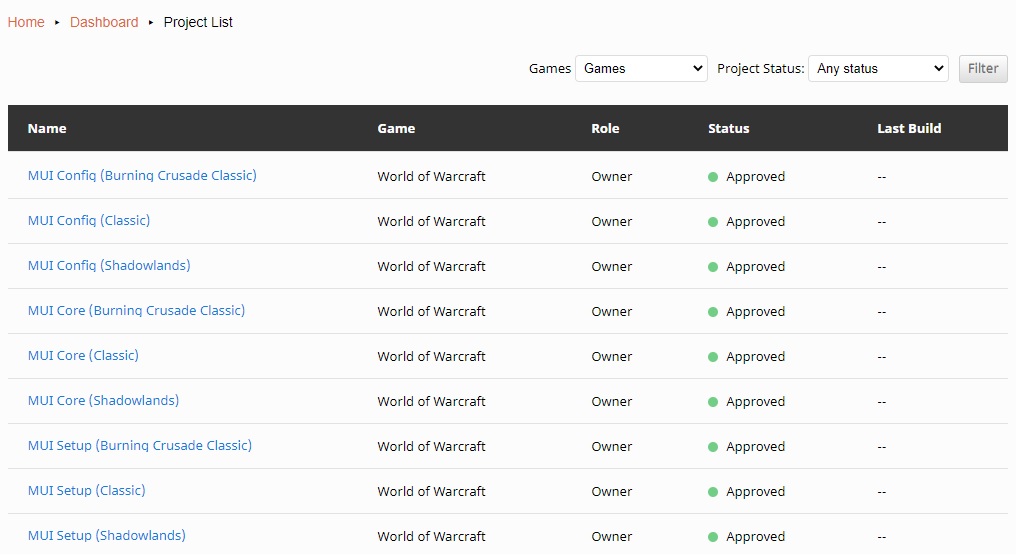
Task: Click the Role column header
Action: click(605, 128)
